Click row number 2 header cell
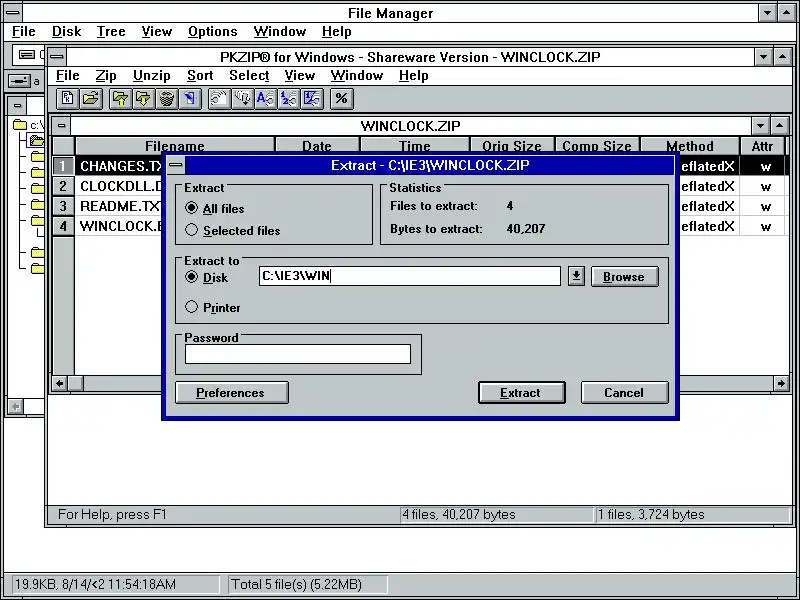This screenshot has width=800, height=600. 63,186
